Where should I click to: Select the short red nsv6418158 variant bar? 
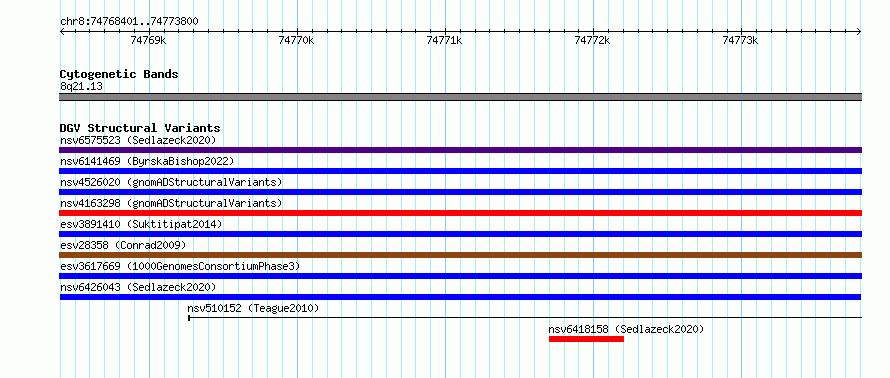pyautogui.click(x=586, y=339)
